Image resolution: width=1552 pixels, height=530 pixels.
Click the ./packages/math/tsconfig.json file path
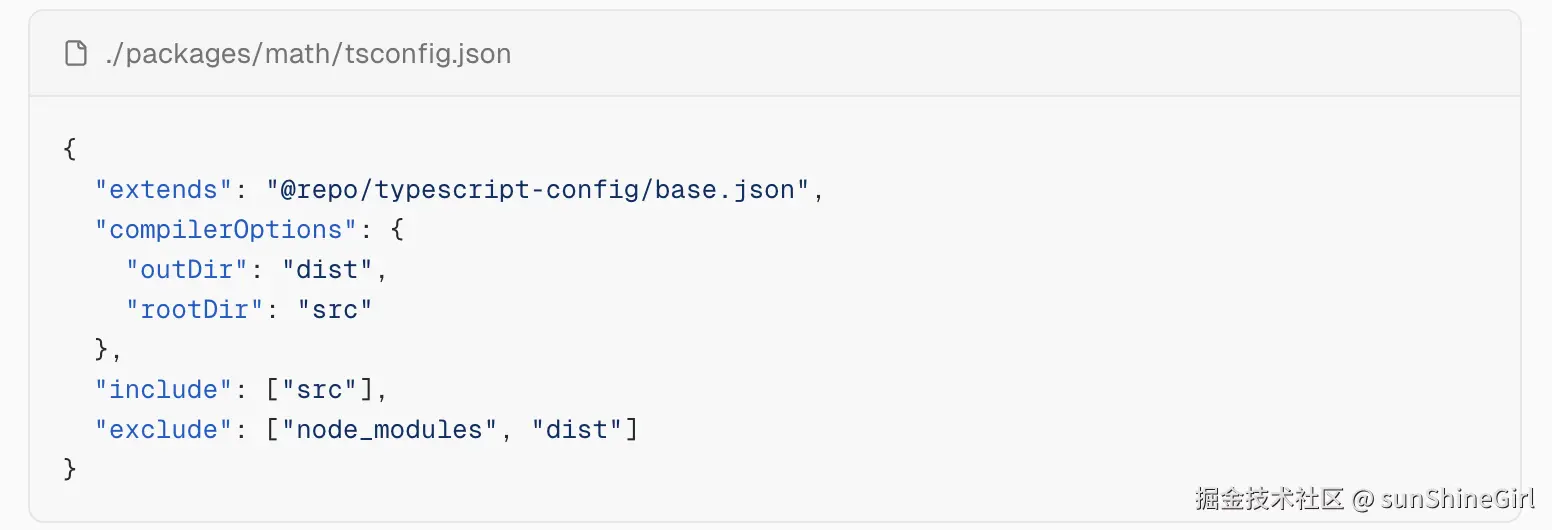point(308,54)
